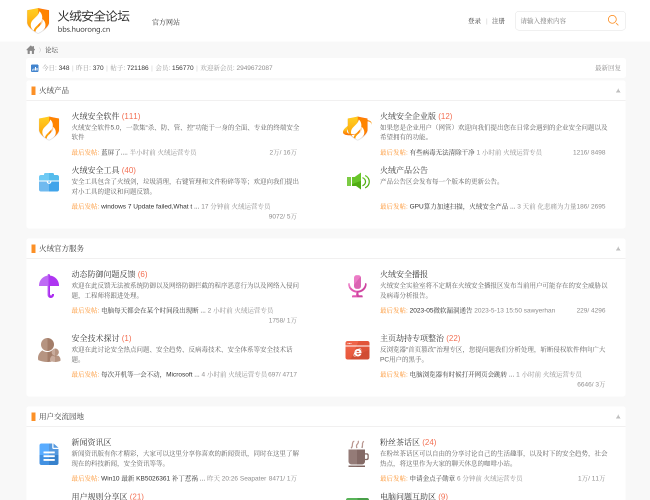Viewport: 650px width, 500px height.
Task: Click the red browser 主页劫持专项整治 icon
Action: 357,350
